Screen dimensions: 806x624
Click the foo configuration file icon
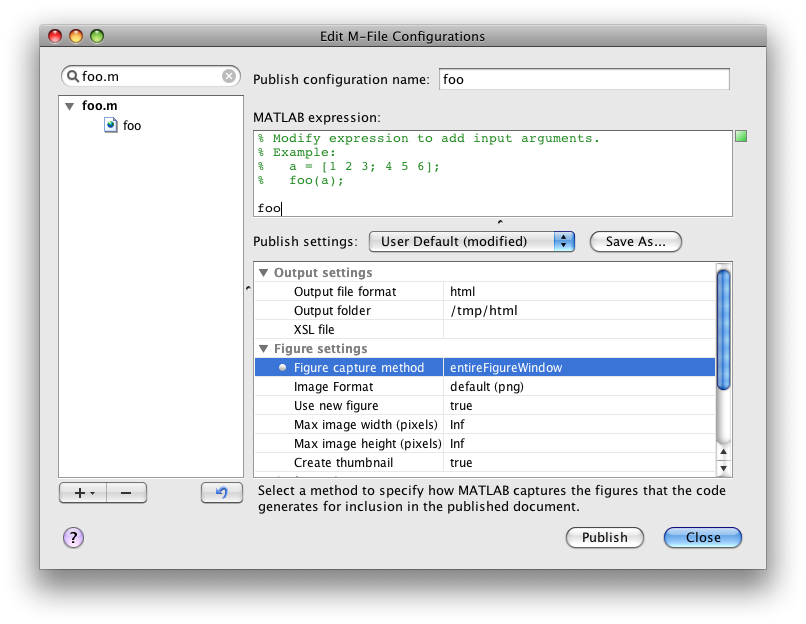point(111,125)
